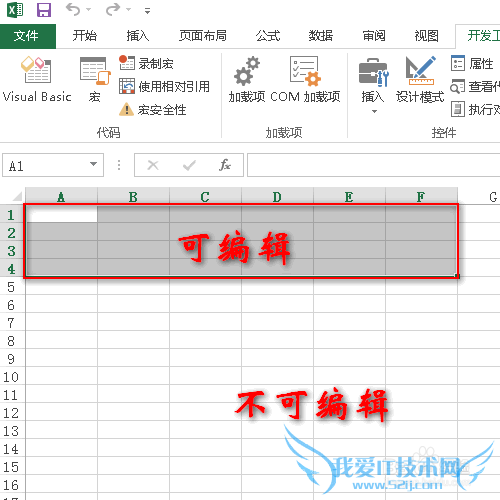The image size is (500, 500).
Task: Click the 查看代码 view code button
Action: click(475, 87)
